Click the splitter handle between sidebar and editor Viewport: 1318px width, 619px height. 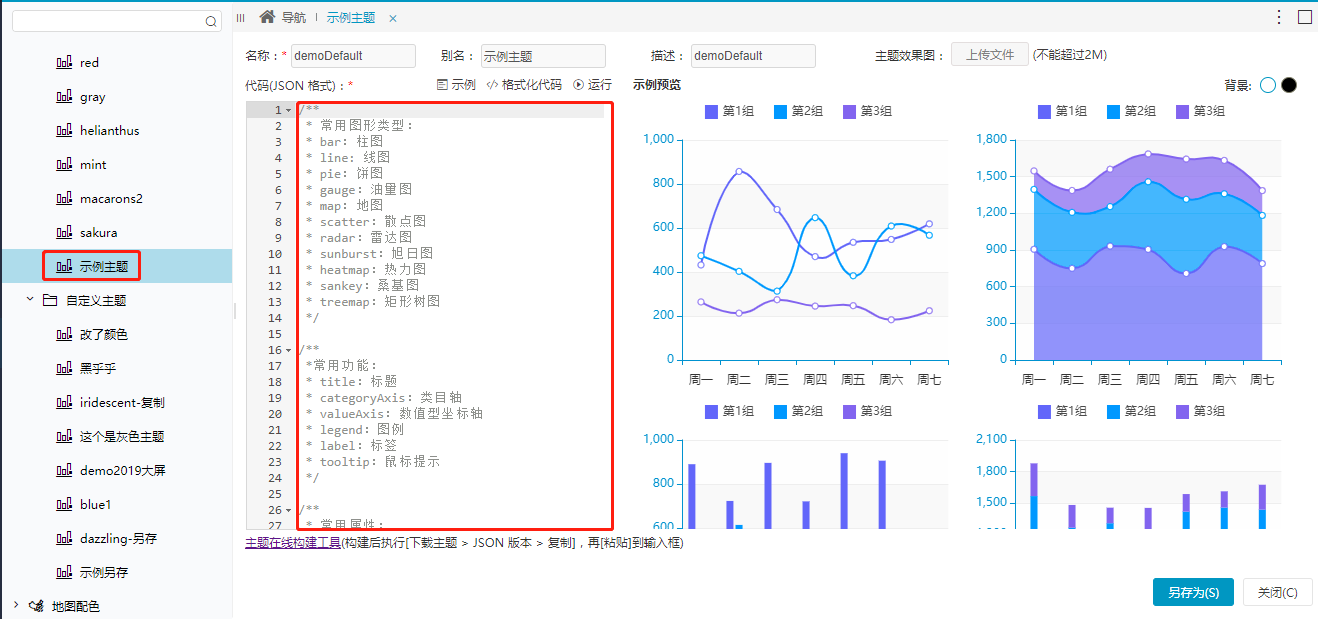[235, 311]
